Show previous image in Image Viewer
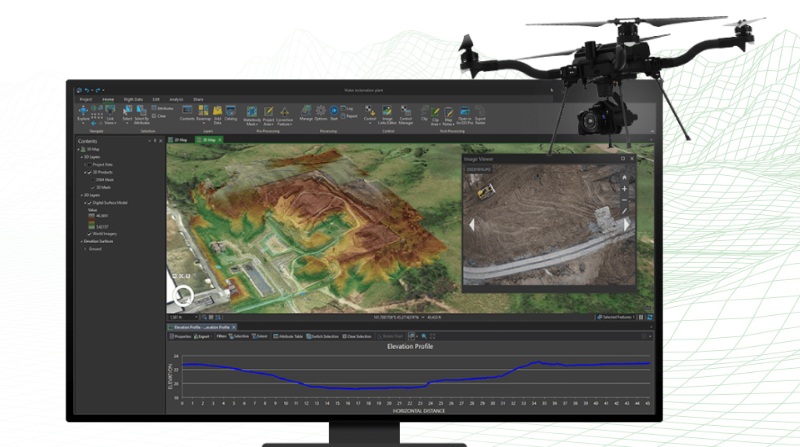This screenshot has width=800, height=447. (x=471, y=225)
